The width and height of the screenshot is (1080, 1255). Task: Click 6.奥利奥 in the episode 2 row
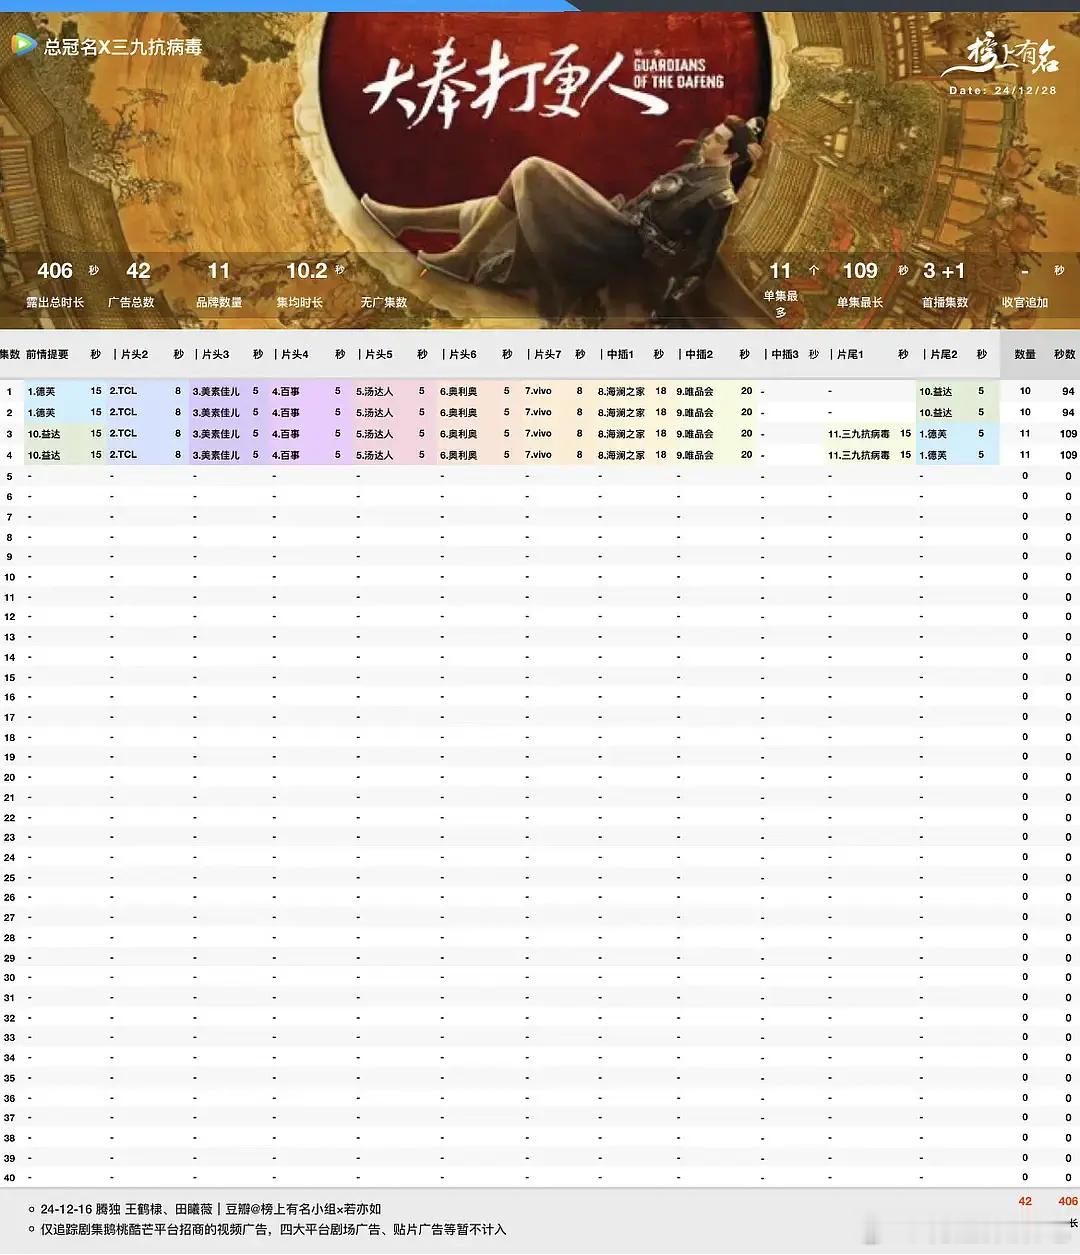[x=459, y=412]
